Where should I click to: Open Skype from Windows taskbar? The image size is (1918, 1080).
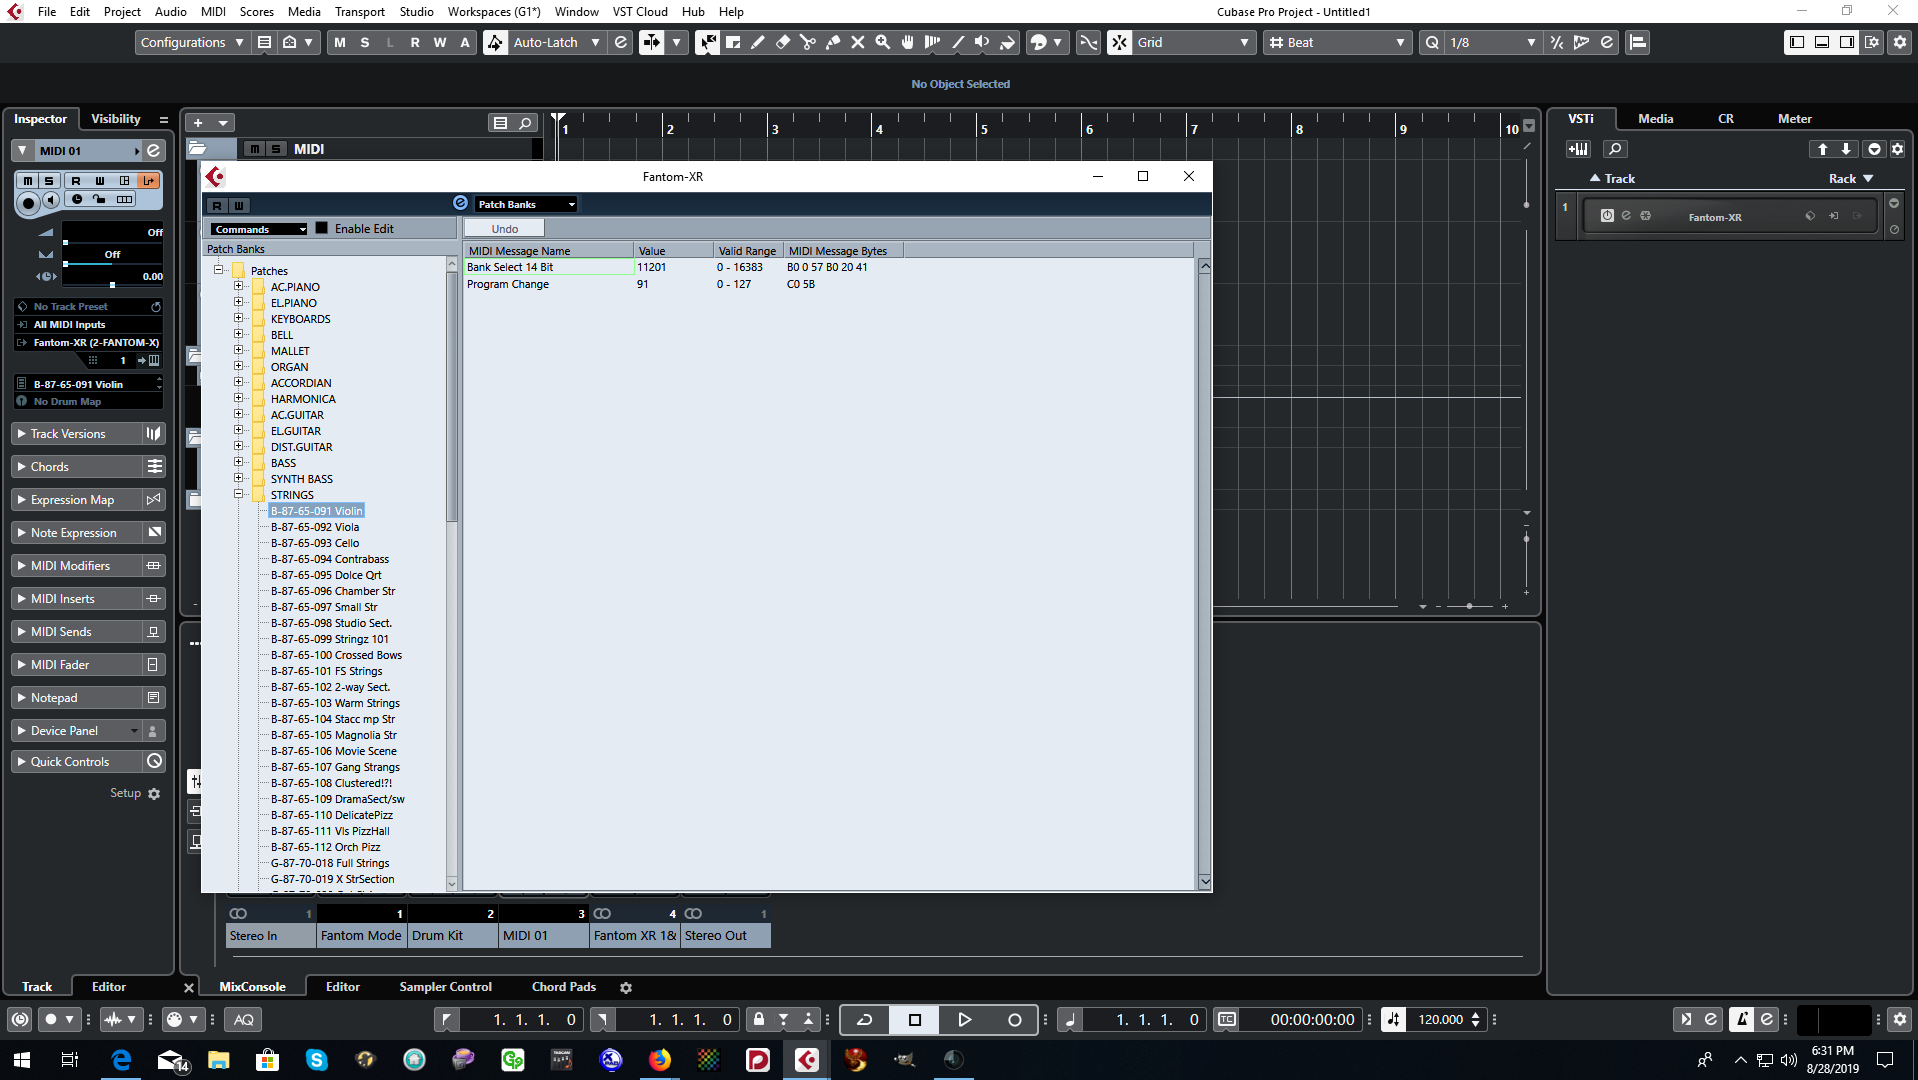coord(317,1060)
